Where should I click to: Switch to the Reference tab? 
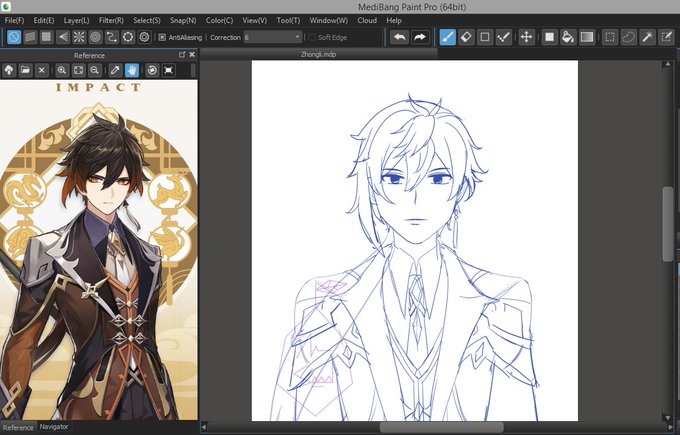coord(18,428)
